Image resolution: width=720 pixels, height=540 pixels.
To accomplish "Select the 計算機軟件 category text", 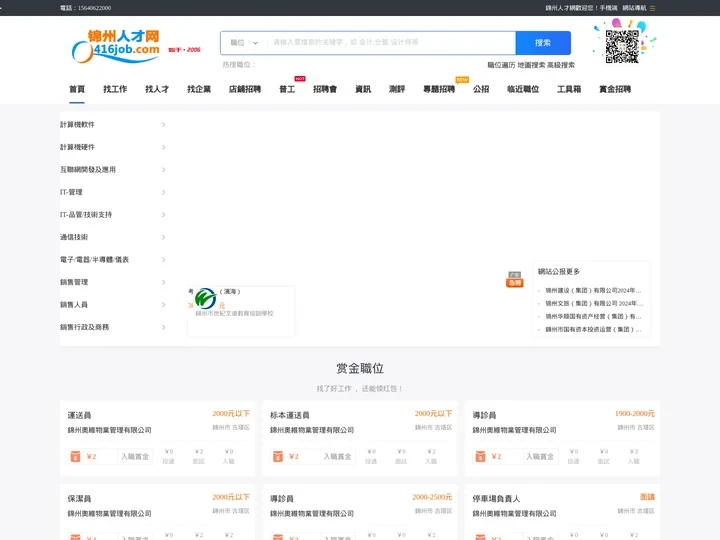I will click(77, 124).
